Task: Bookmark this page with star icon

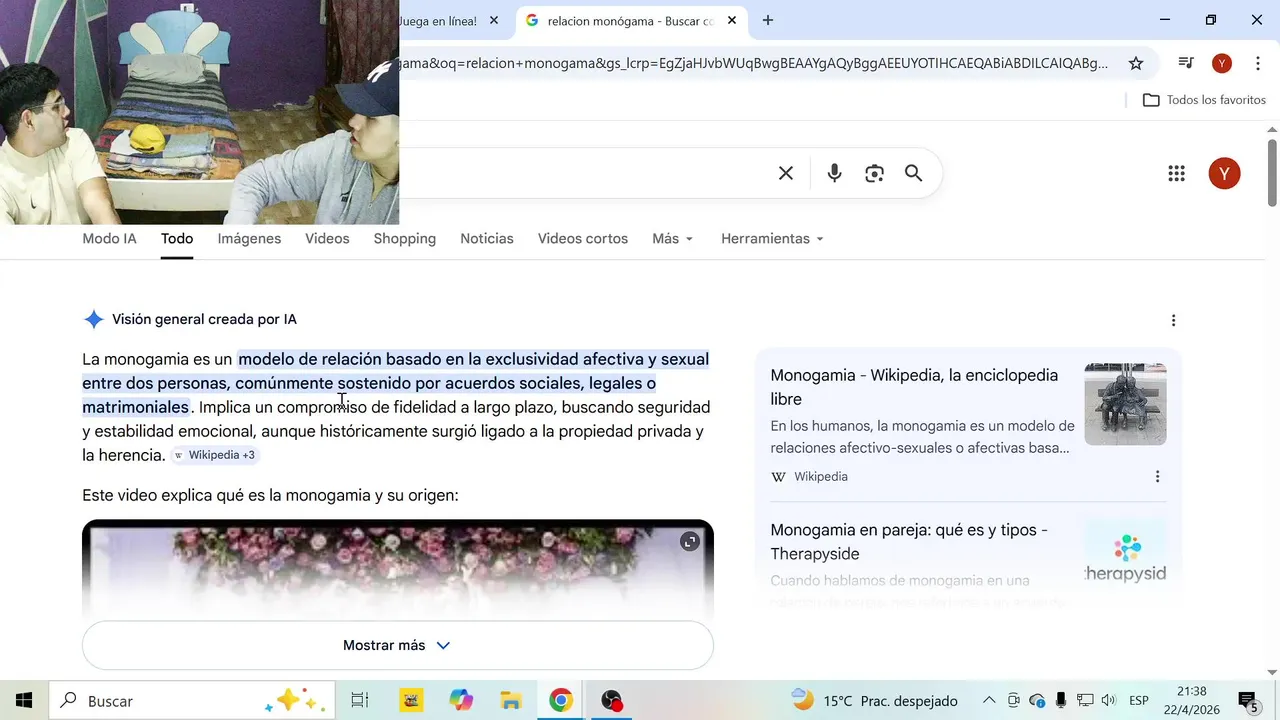Action: pos(1136,63)
